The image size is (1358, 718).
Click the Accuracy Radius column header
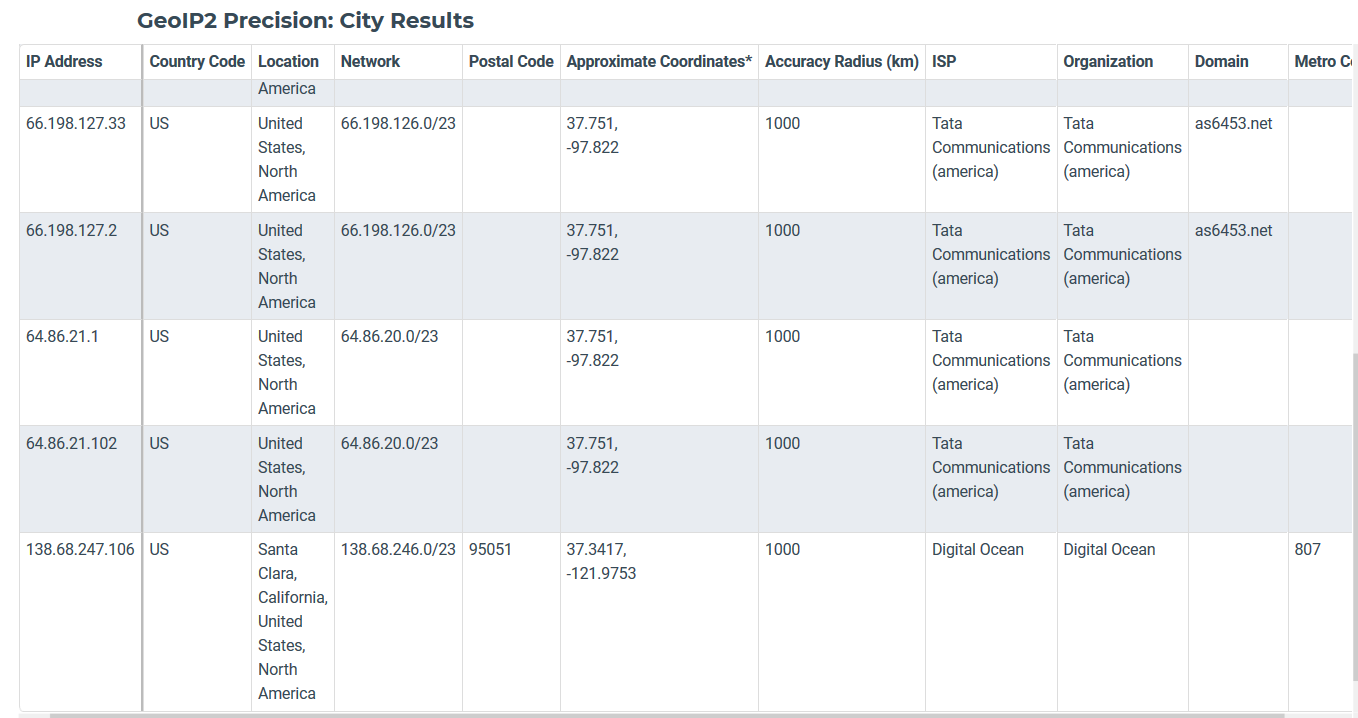pyautogui.click(x=841, y=61)
